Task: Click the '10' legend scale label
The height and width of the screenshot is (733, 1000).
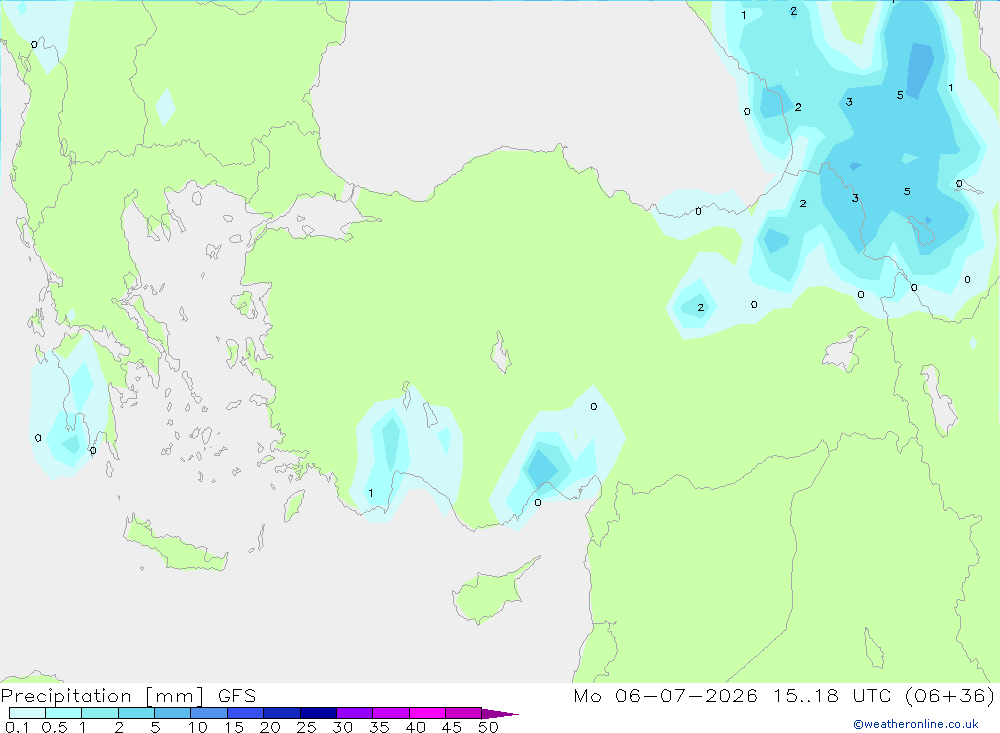Action: pos(198,727)
